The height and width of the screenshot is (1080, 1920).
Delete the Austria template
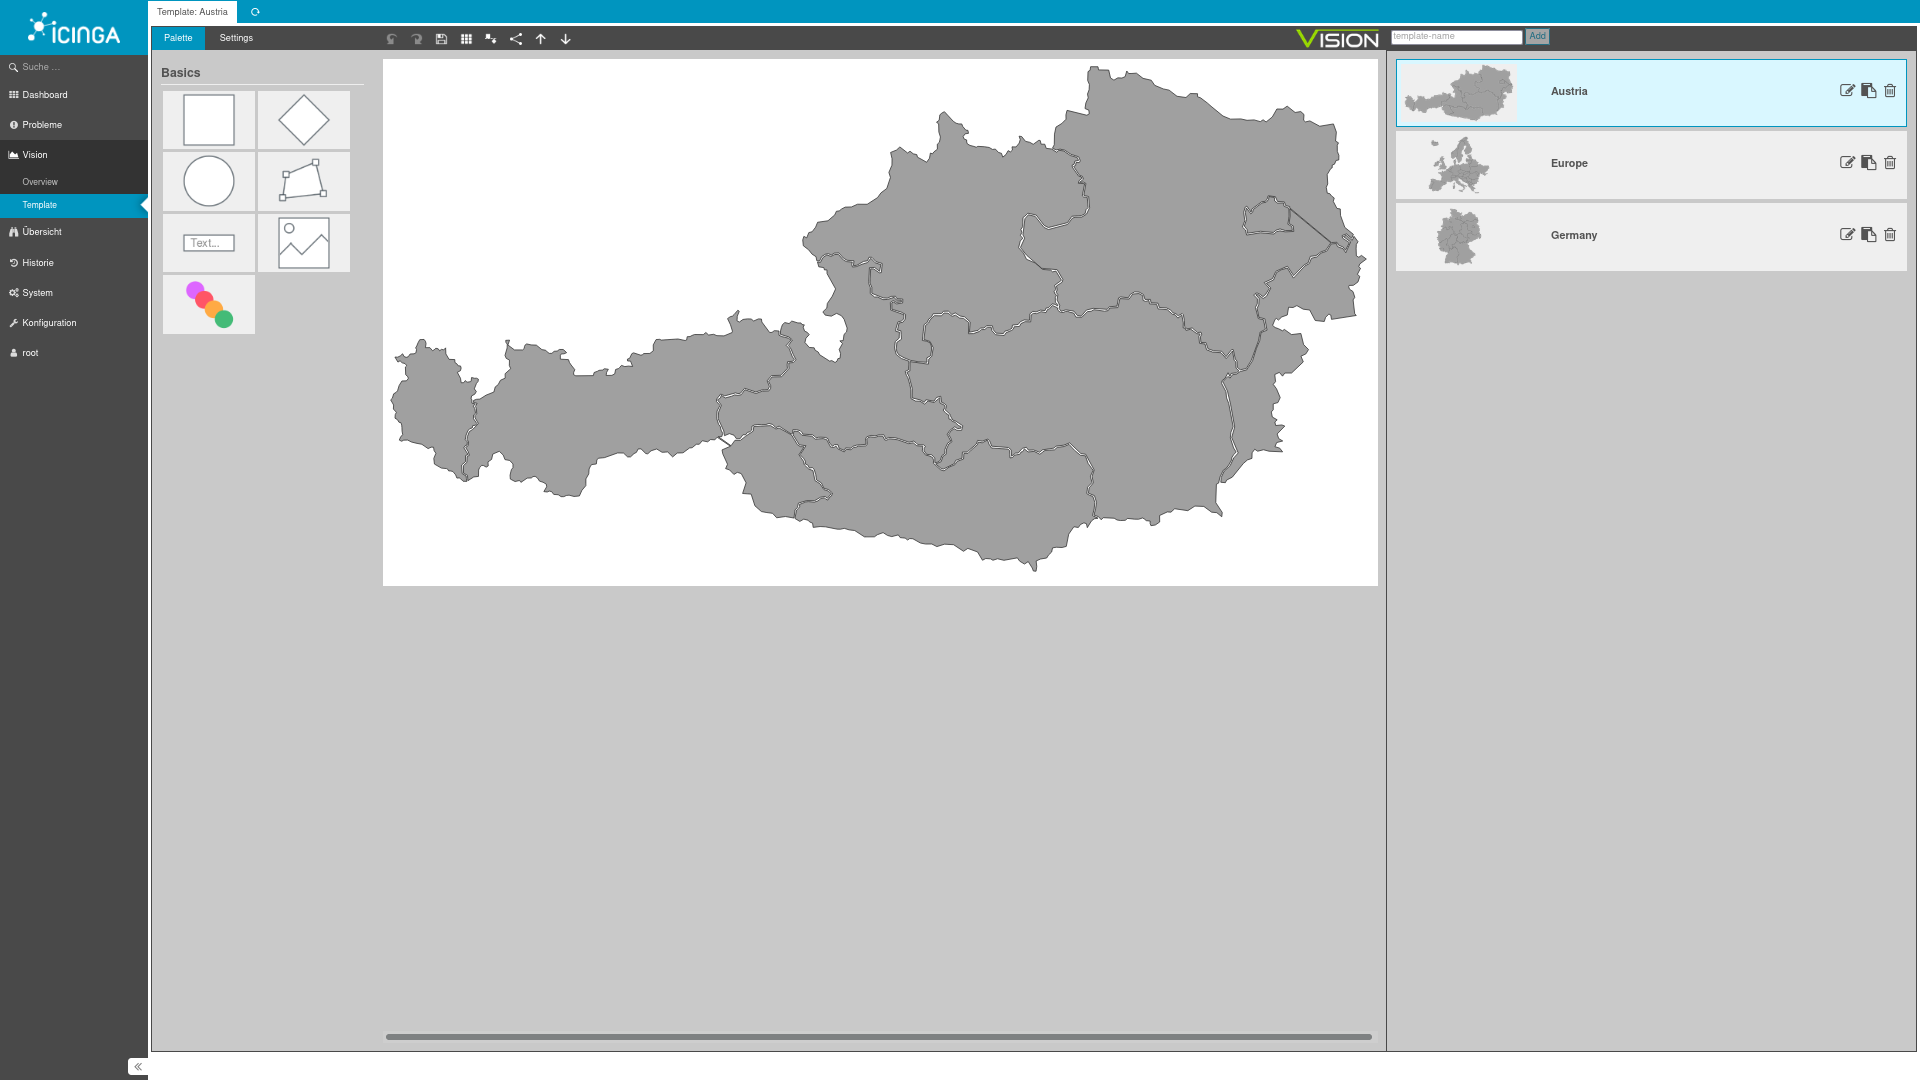[x=1890, y=91]
